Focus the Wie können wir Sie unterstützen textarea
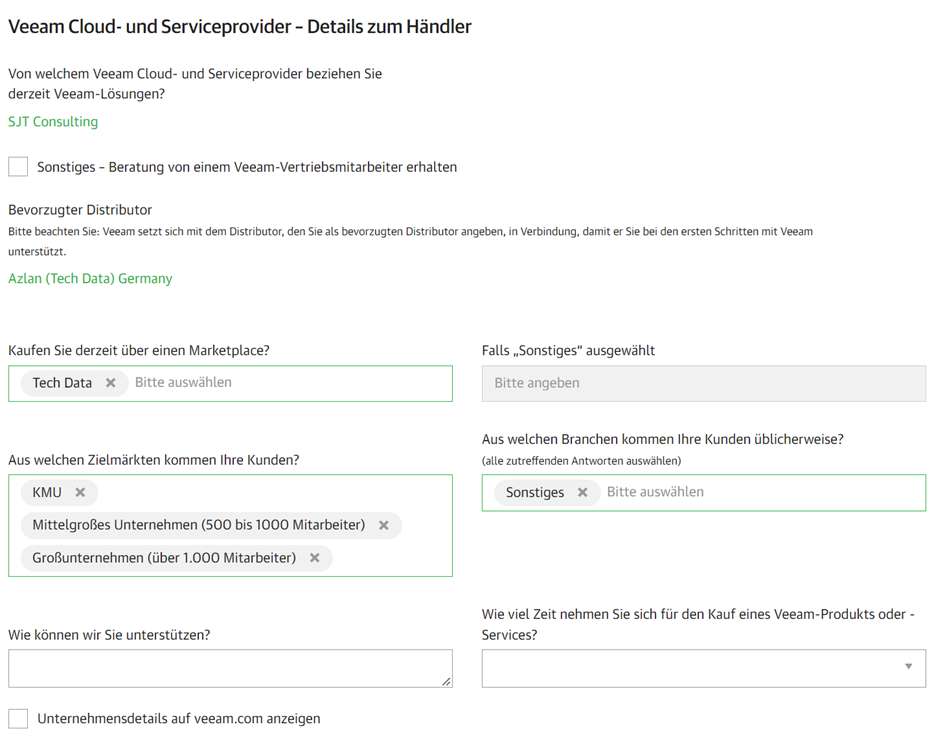The height and width of the screenshot is (755, 945). point(230,668)
